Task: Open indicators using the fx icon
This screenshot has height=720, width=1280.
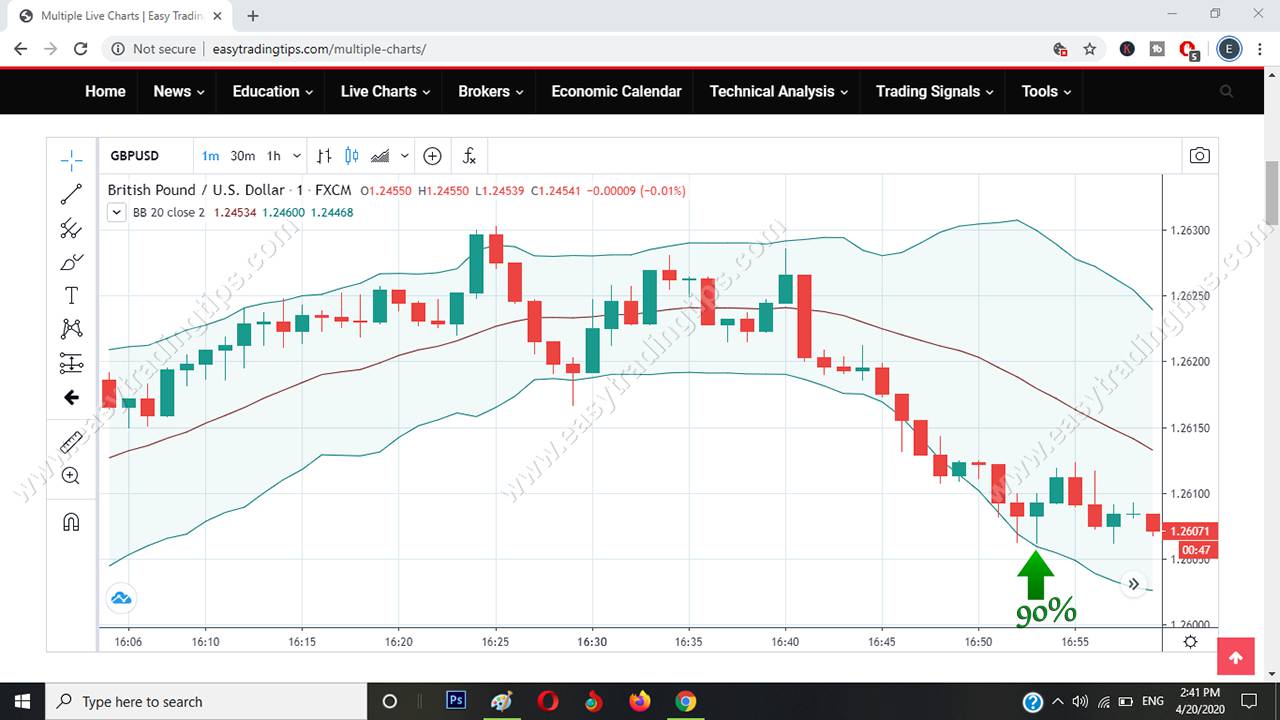Action: (x=468, y=156)
